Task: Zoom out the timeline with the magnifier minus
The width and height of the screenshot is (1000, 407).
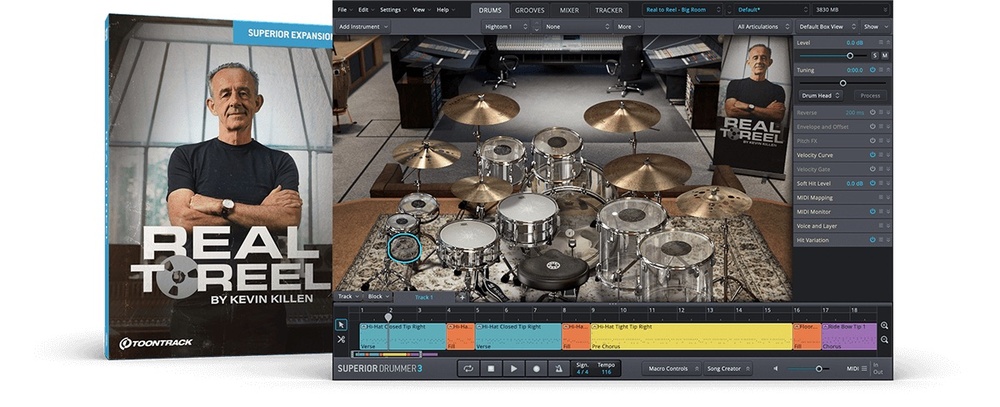Action: click(x=885, y=339)
